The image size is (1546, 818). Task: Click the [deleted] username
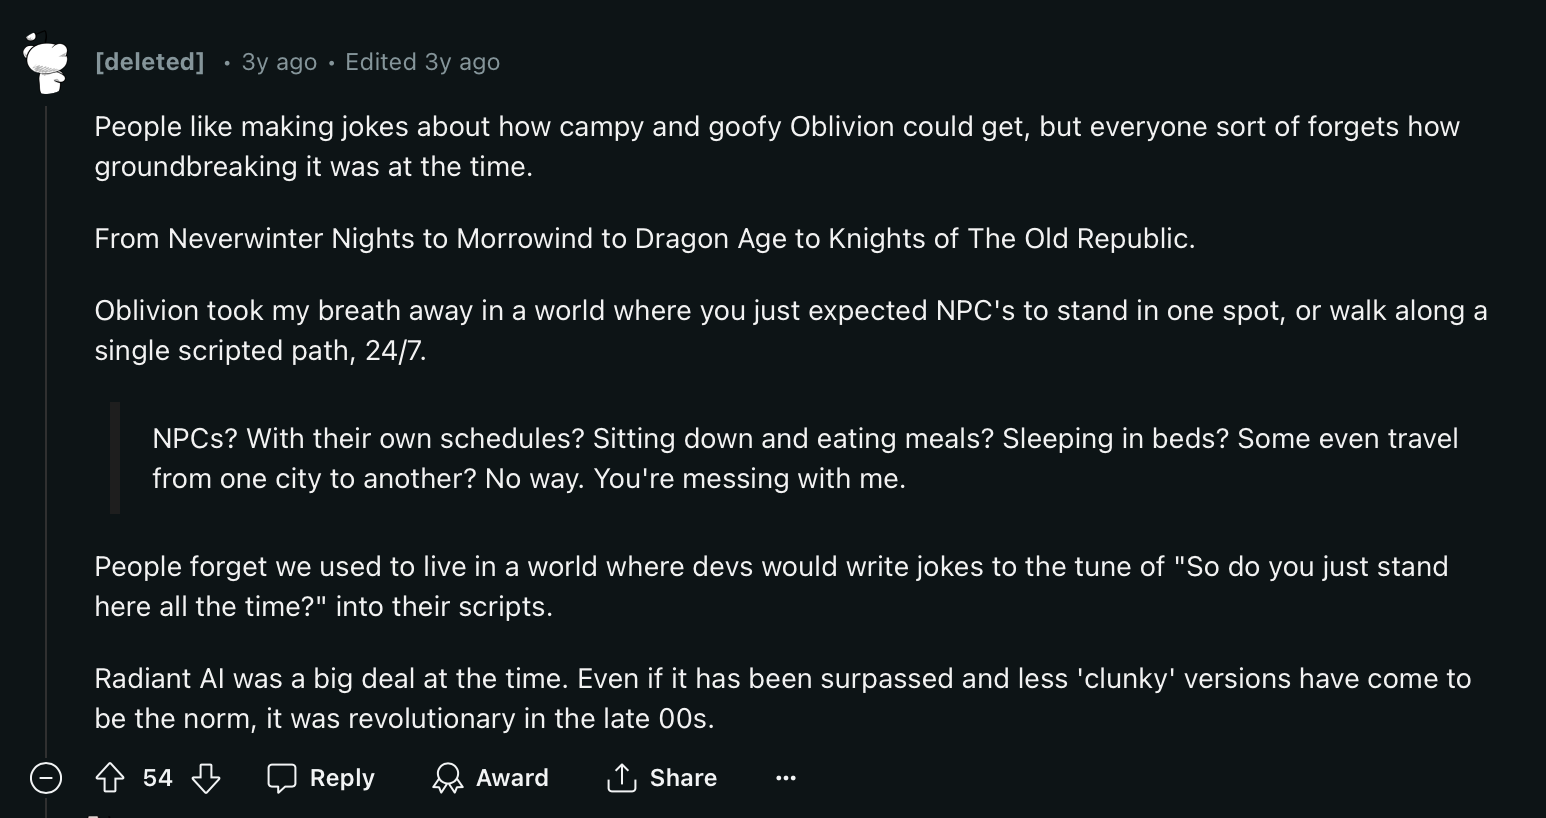148,61
